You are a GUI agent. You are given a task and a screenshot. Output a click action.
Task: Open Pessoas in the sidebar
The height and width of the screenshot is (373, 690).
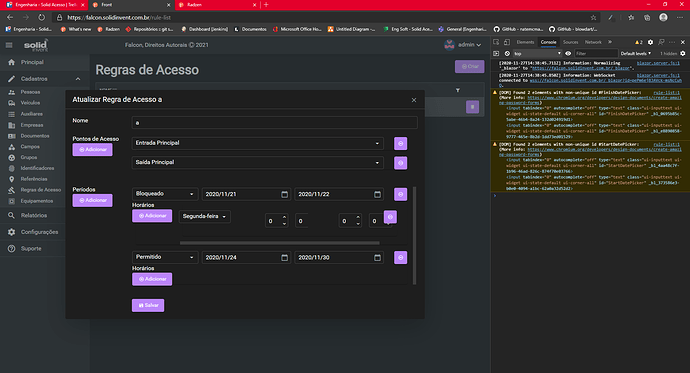(30, 92)
